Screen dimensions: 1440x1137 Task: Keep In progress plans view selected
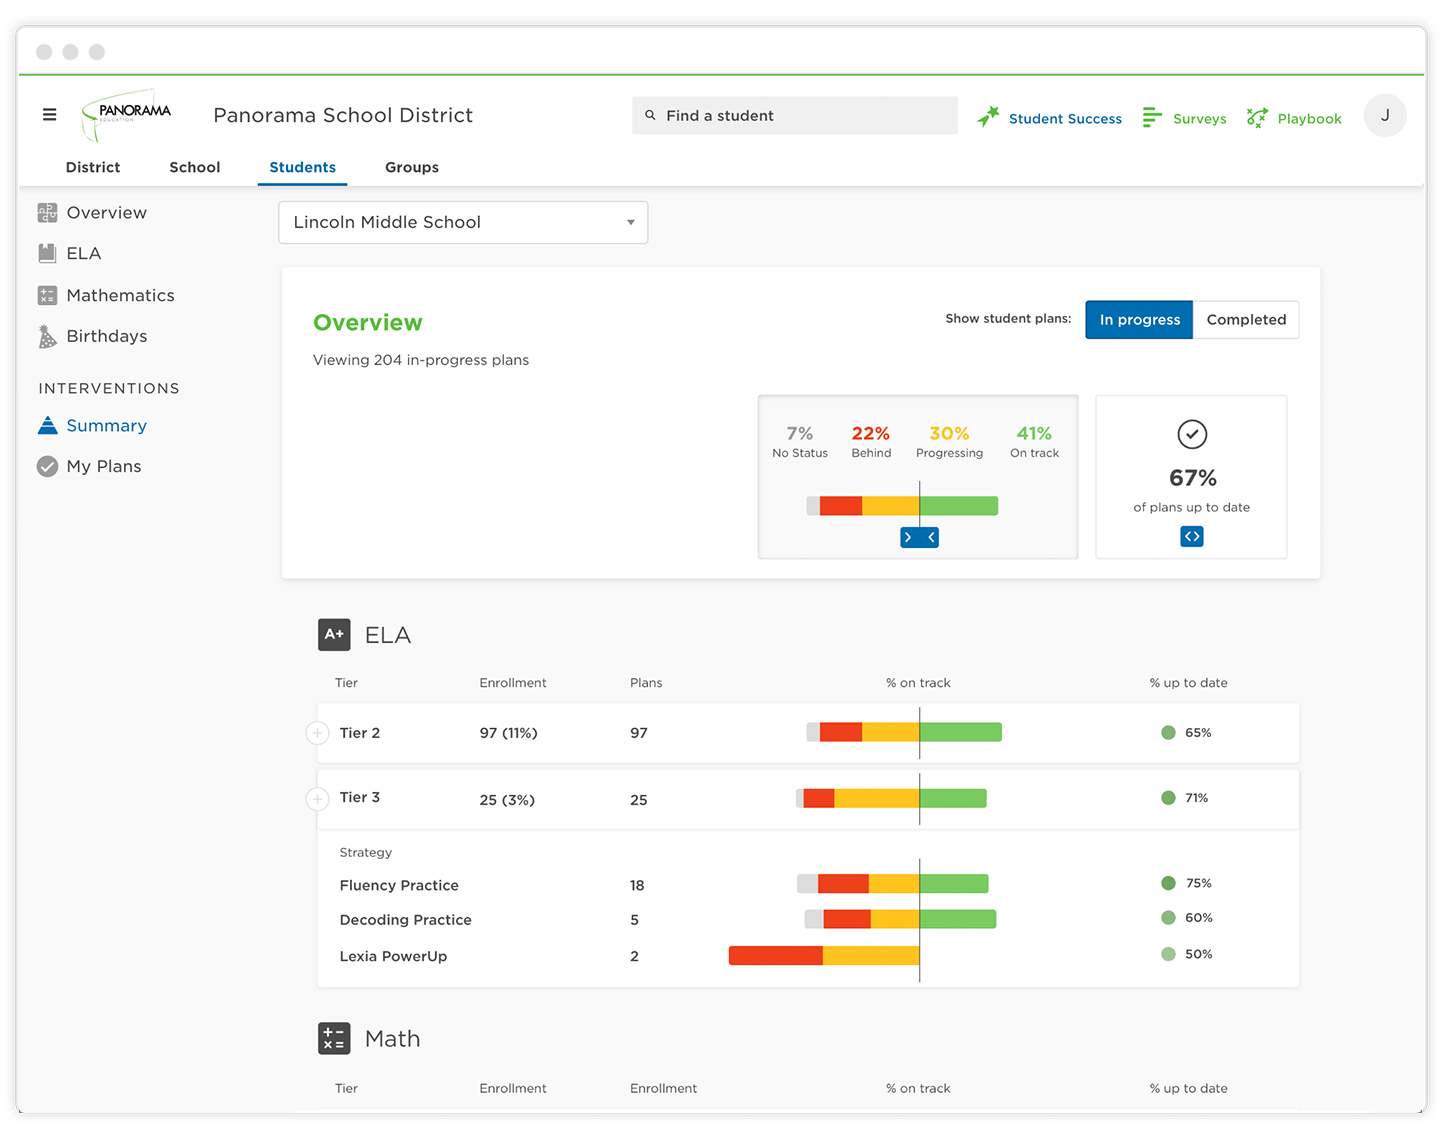coord(1139,319)
